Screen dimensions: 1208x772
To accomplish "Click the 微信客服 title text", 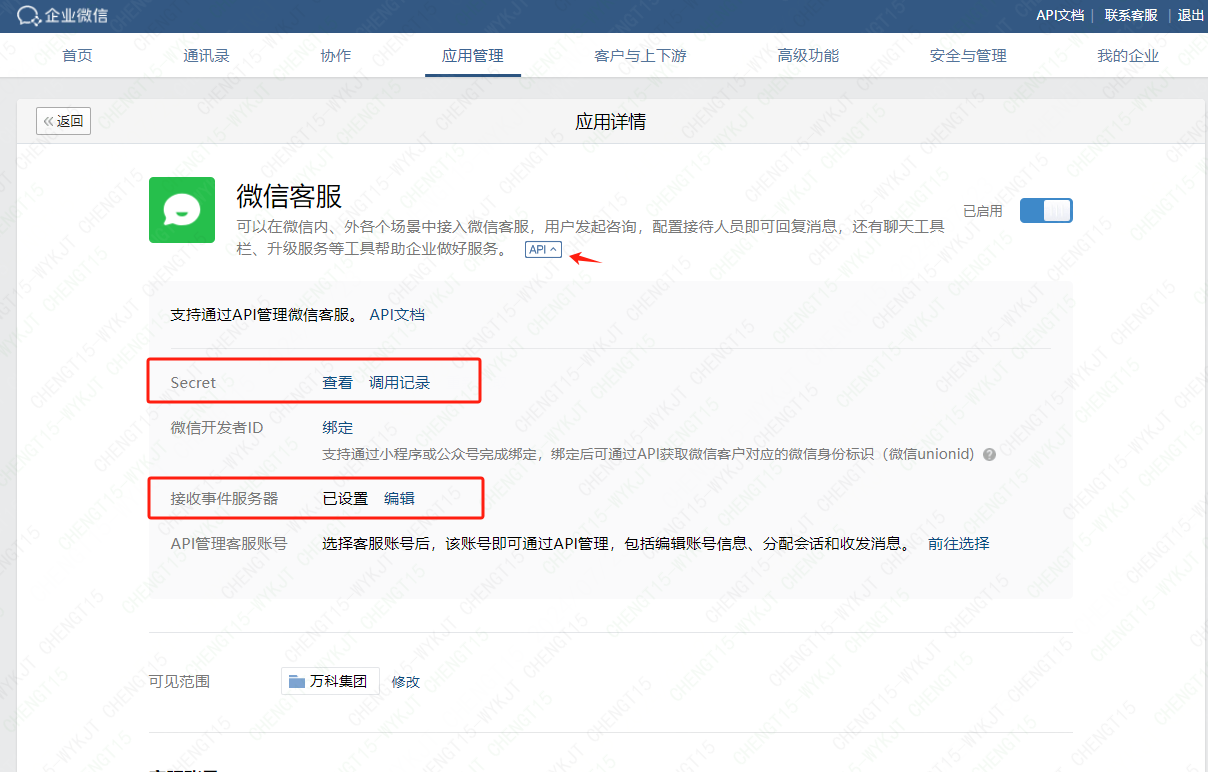I will click(x=289, y=195).
